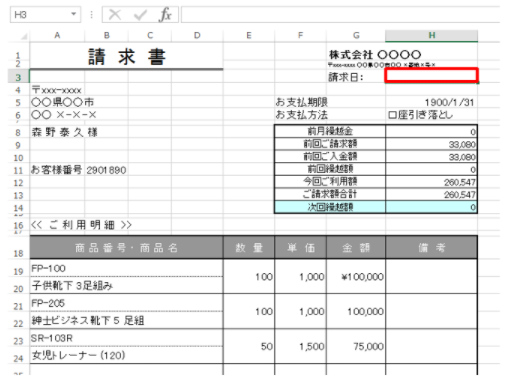Image resolution: width=517 pixels, height=380 pixels.
Task: Click the formula bar cancel X icon
Action: [115, 15]
